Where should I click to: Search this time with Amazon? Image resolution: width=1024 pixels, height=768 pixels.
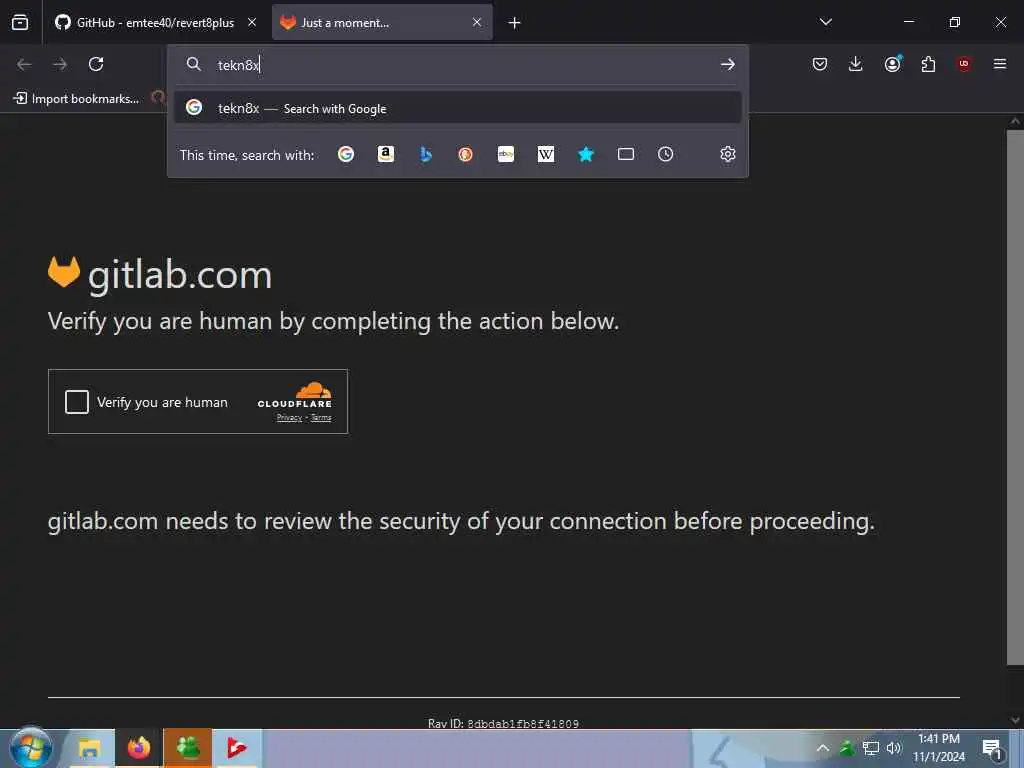386,154
